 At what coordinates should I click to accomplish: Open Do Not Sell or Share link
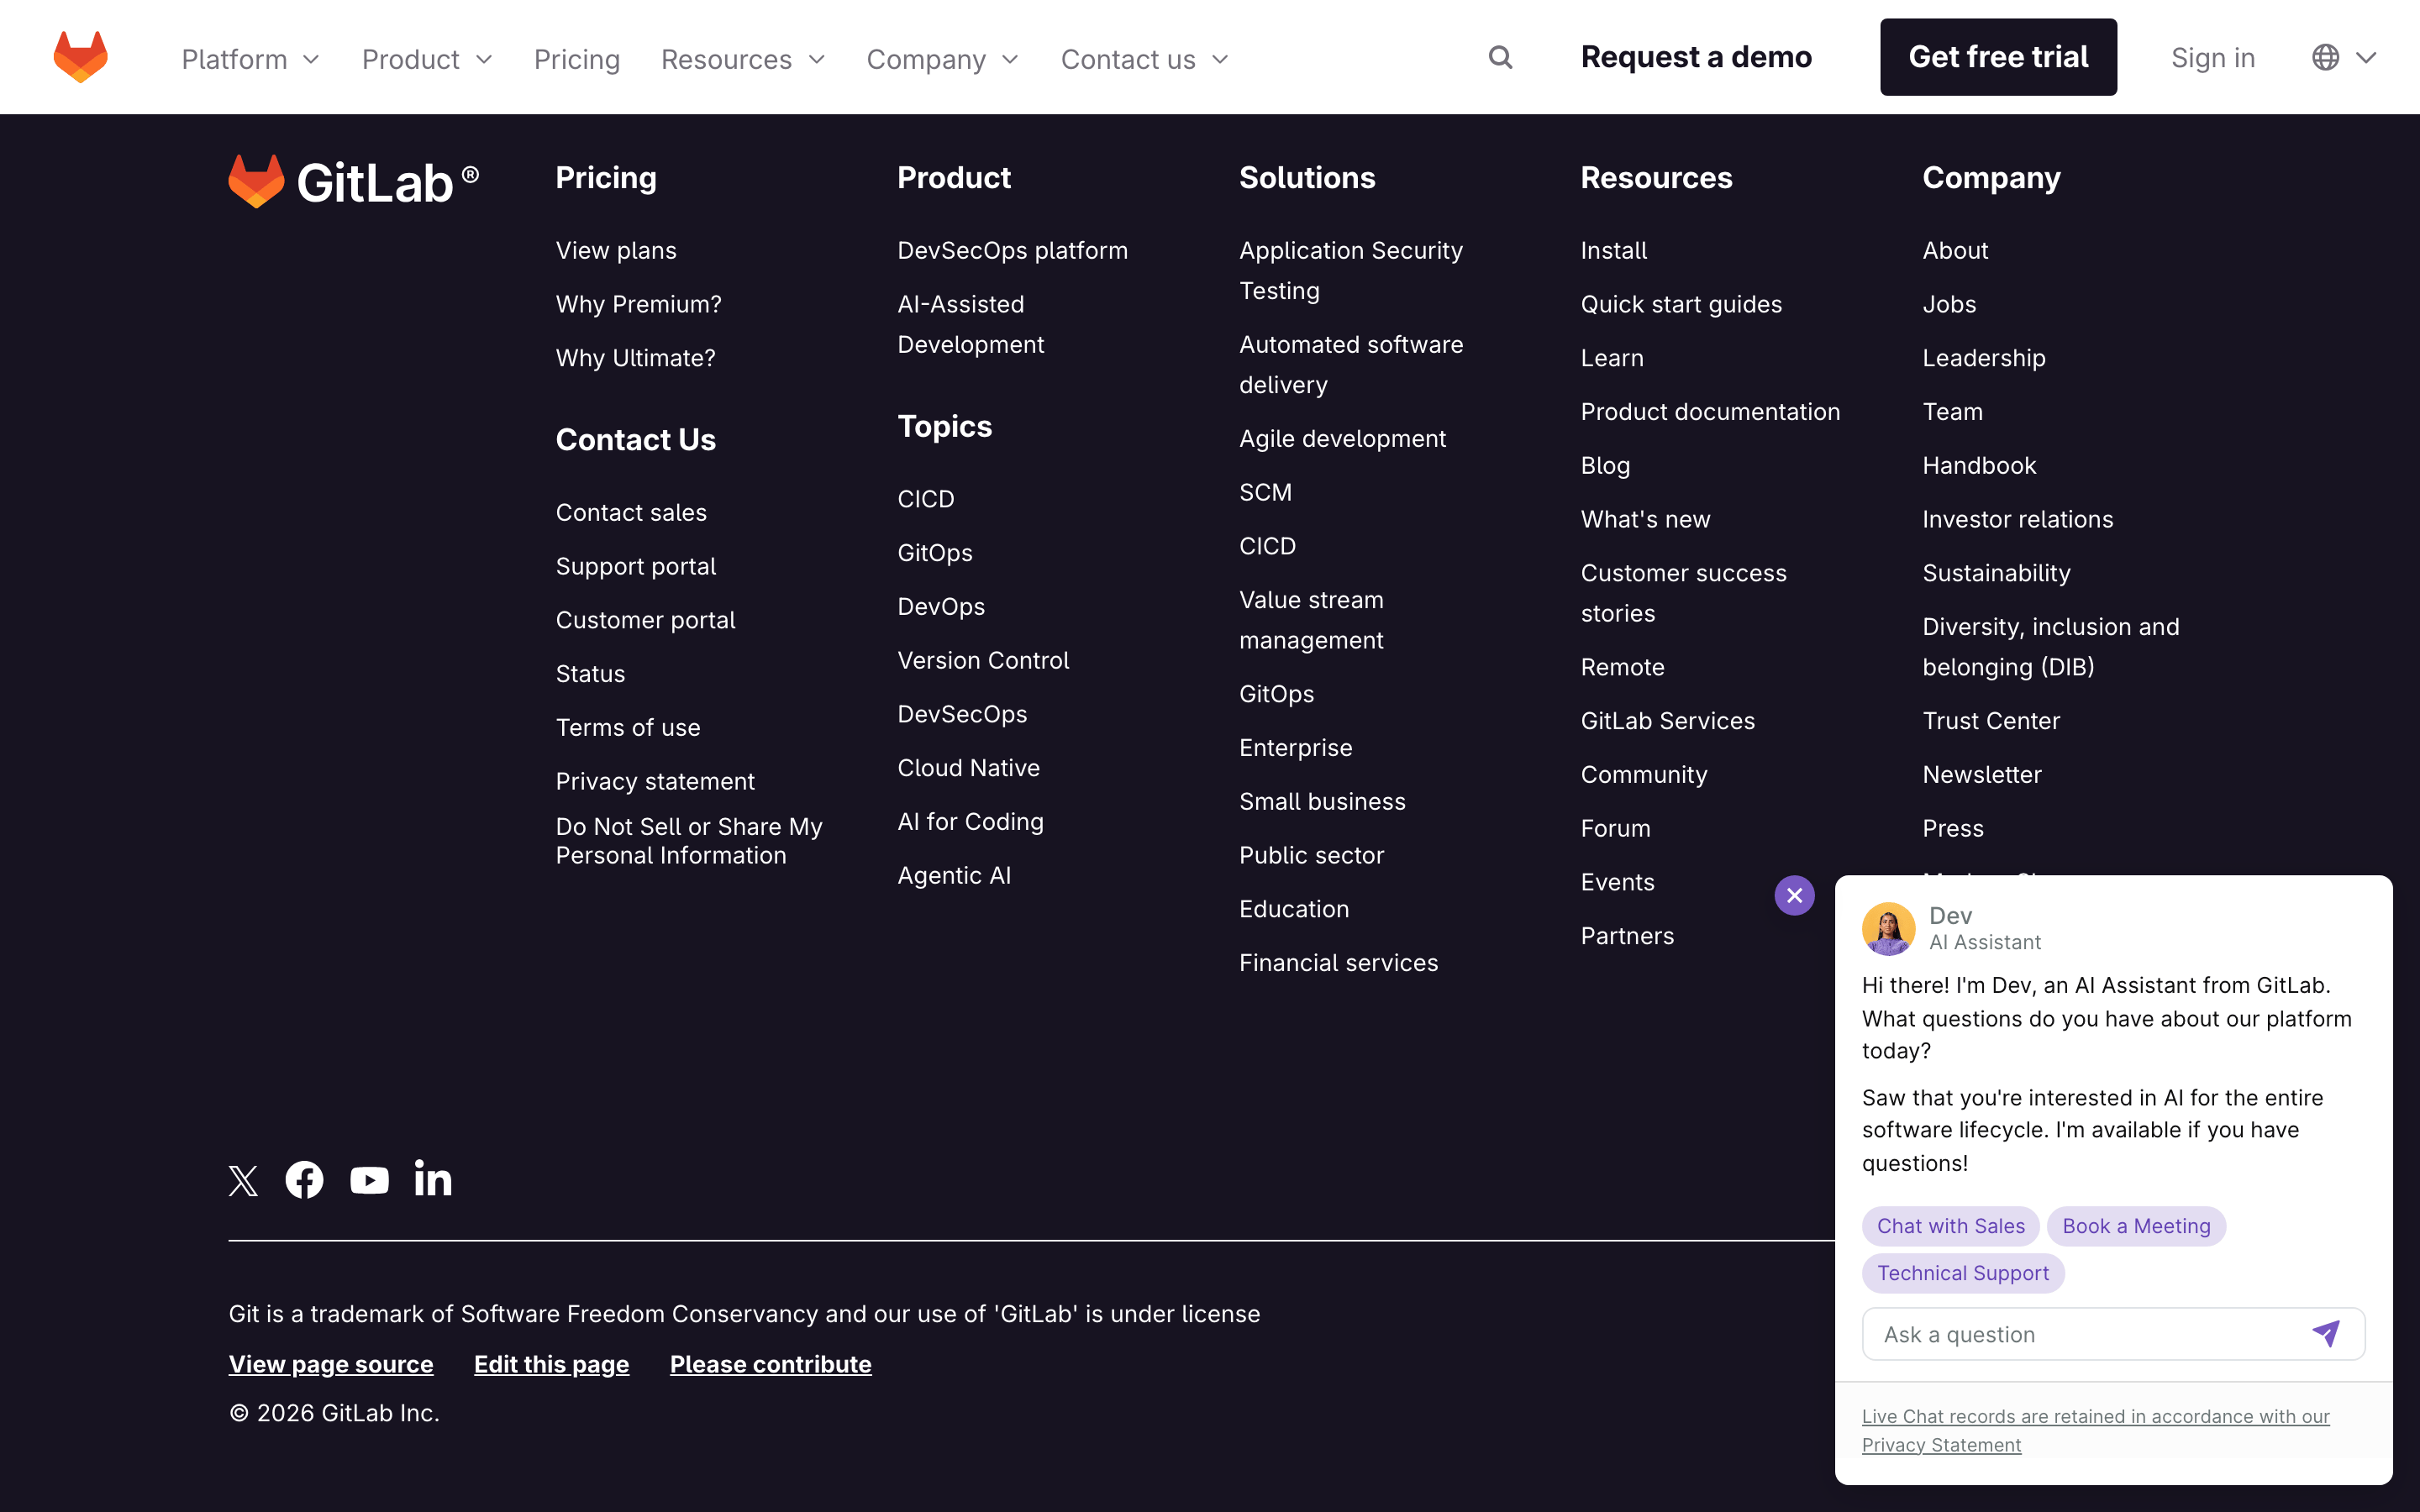tap(689, 841)
